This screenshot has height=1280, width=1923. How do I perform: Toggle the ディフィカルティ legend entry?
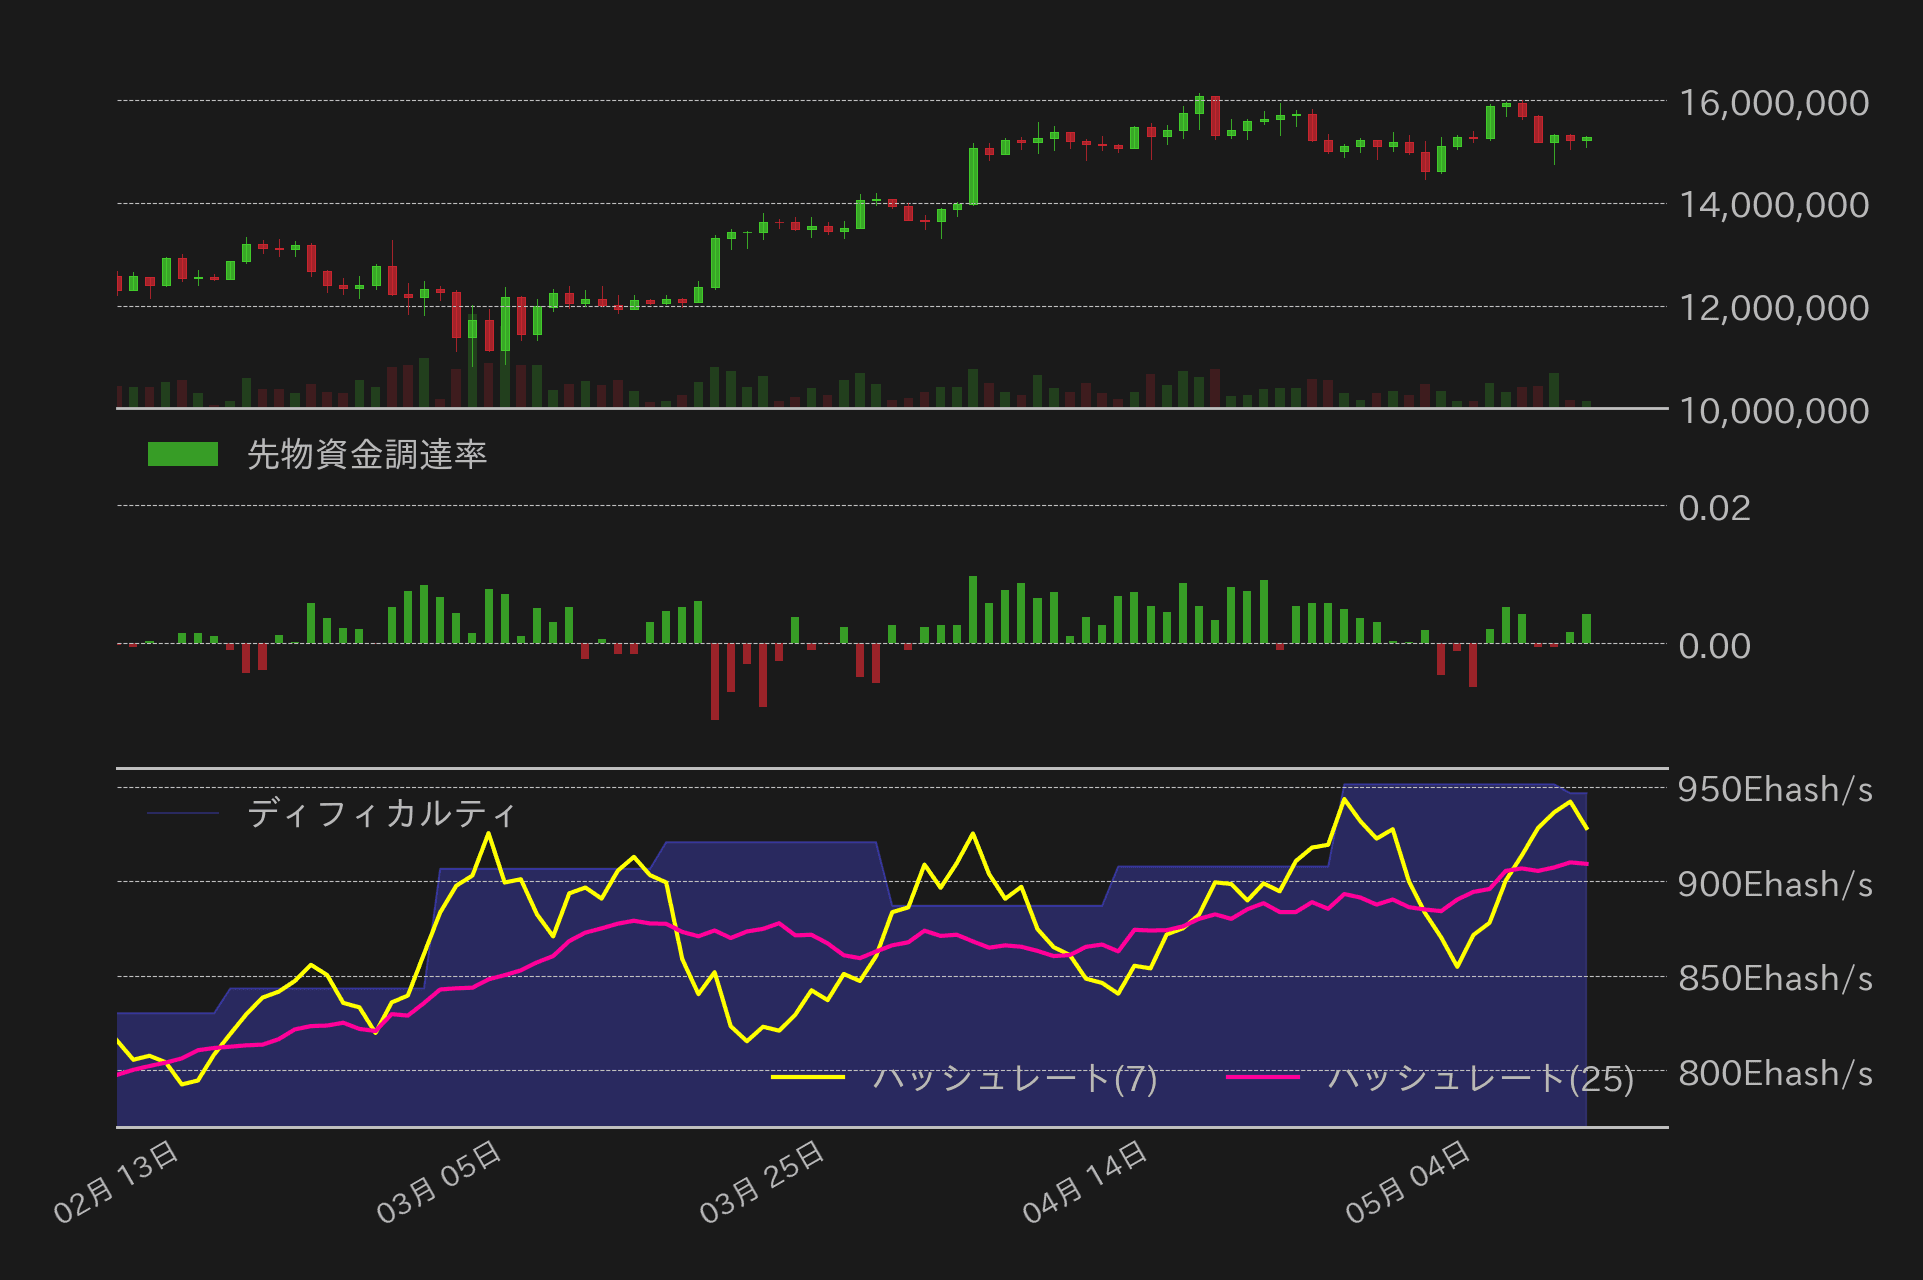[380, 813]
